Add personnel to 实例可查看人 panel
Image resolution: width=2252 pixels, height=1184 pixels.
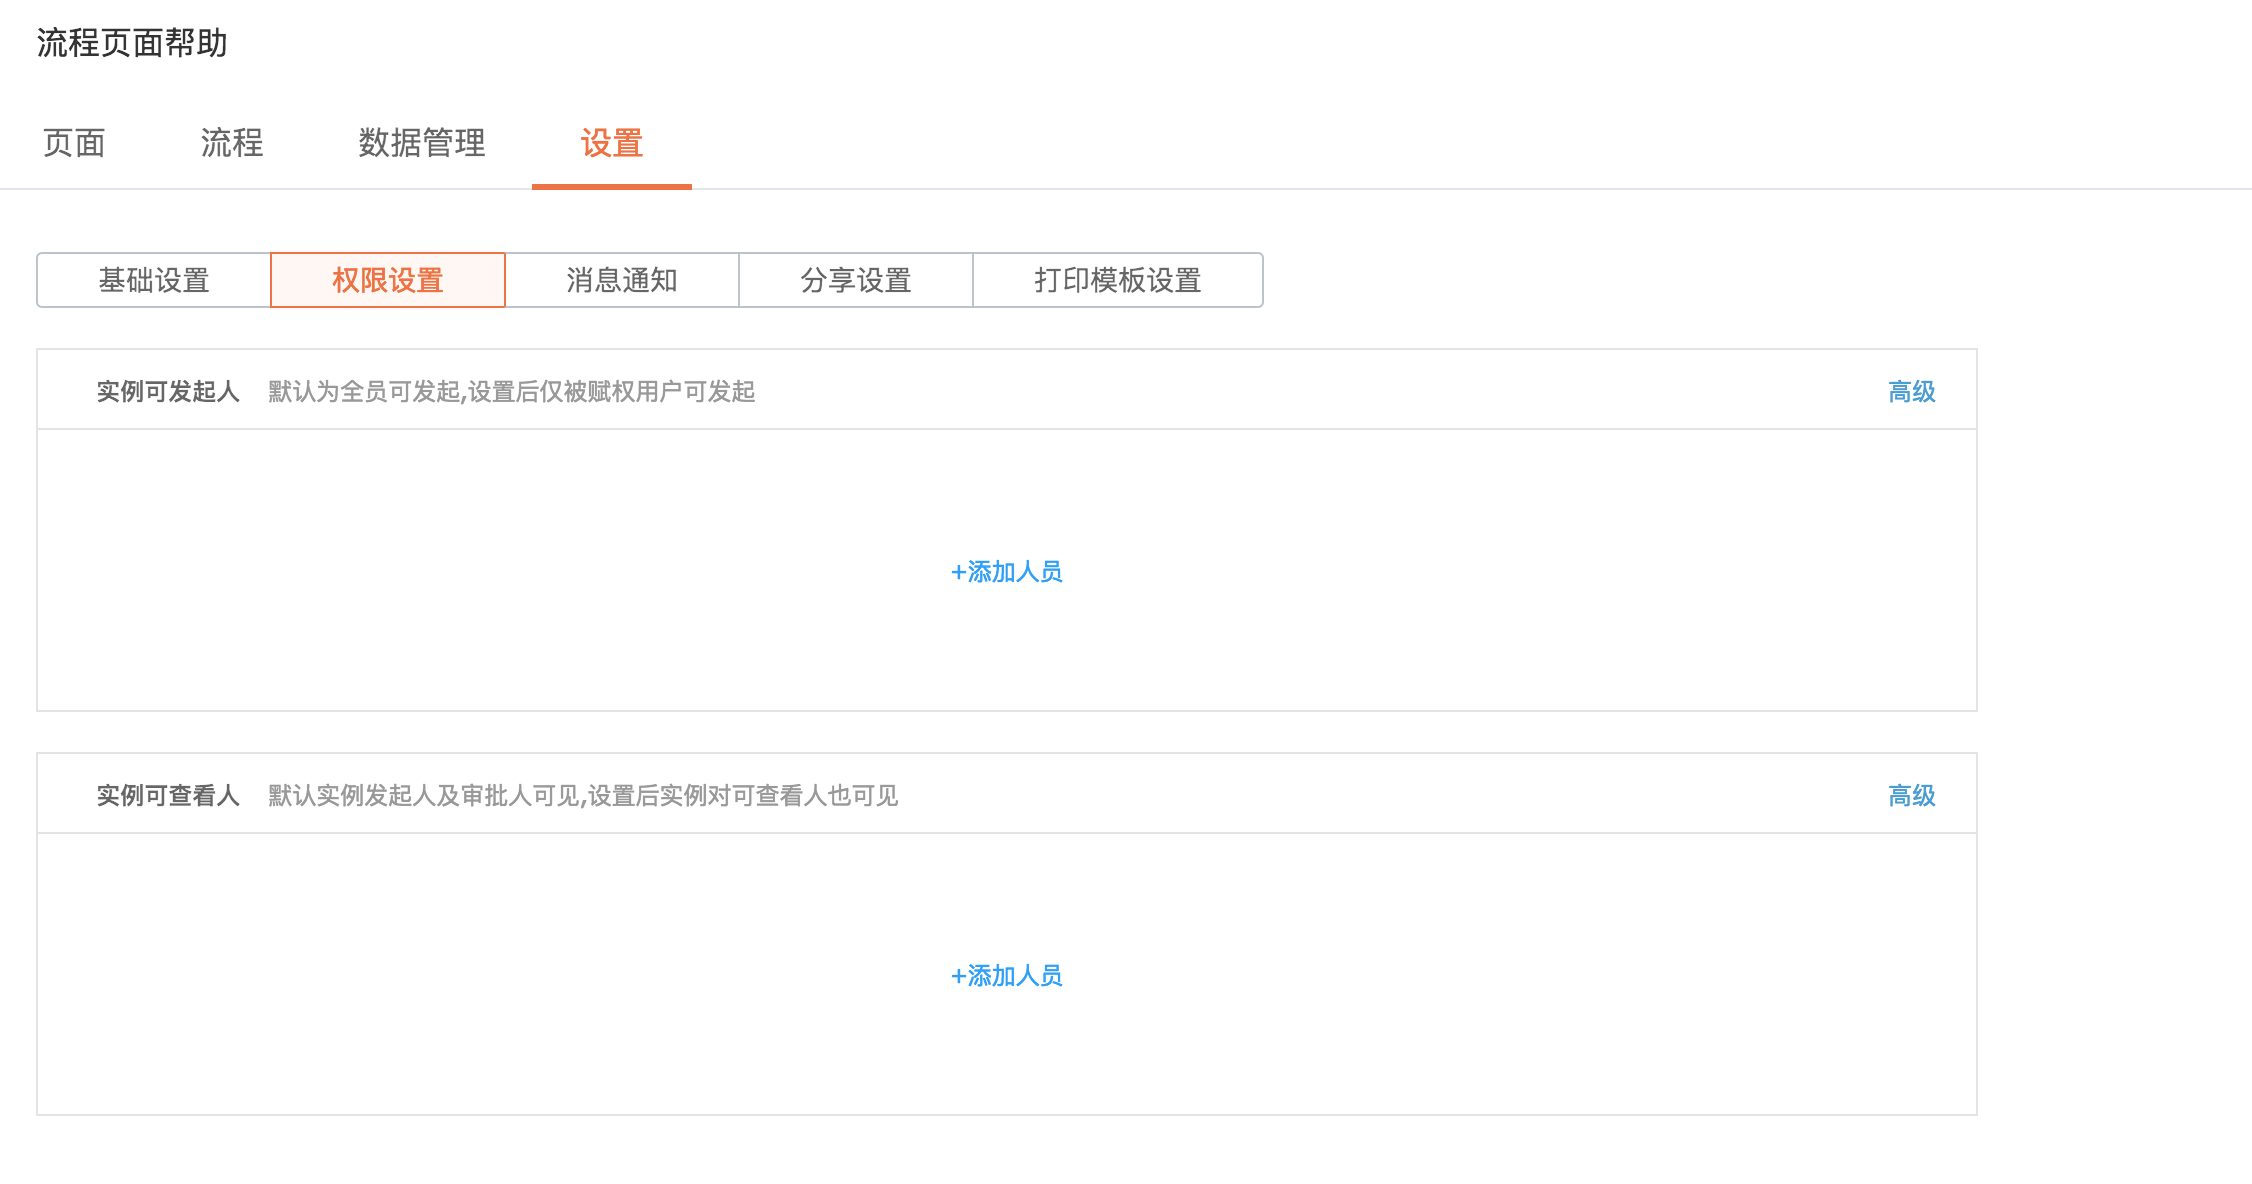(x=1007, y=976)
